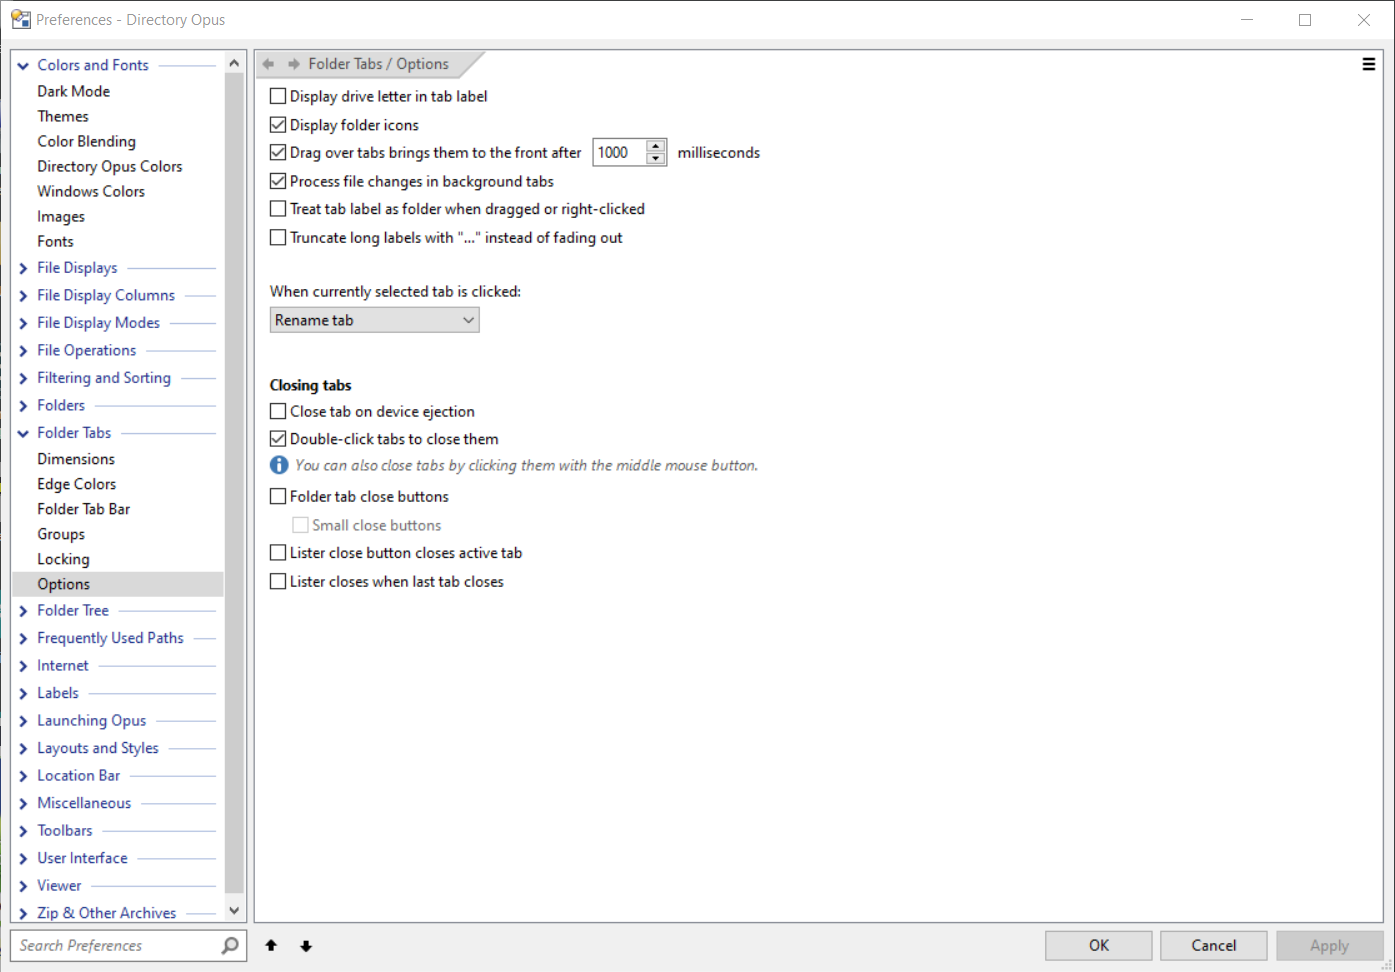Expand the Viewer section
The height and width of the screenshot is (972, 1395).
click(x=23, y=886)
